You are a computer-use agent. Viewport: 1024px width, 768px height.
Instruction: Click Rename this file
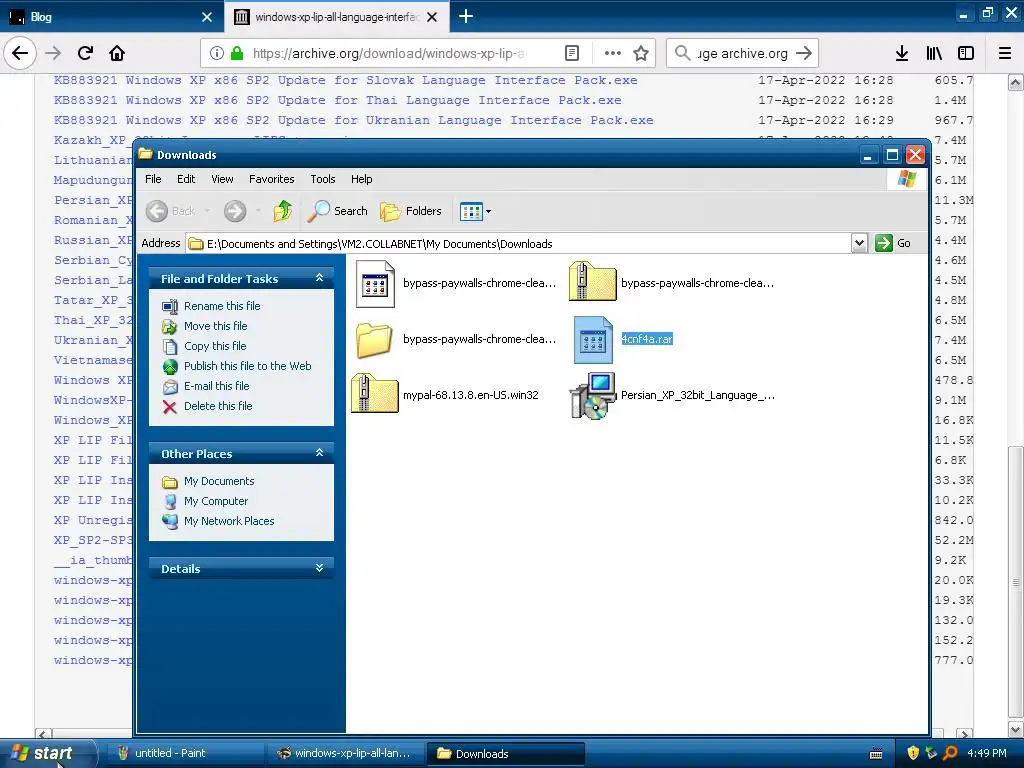click(222, 306)
